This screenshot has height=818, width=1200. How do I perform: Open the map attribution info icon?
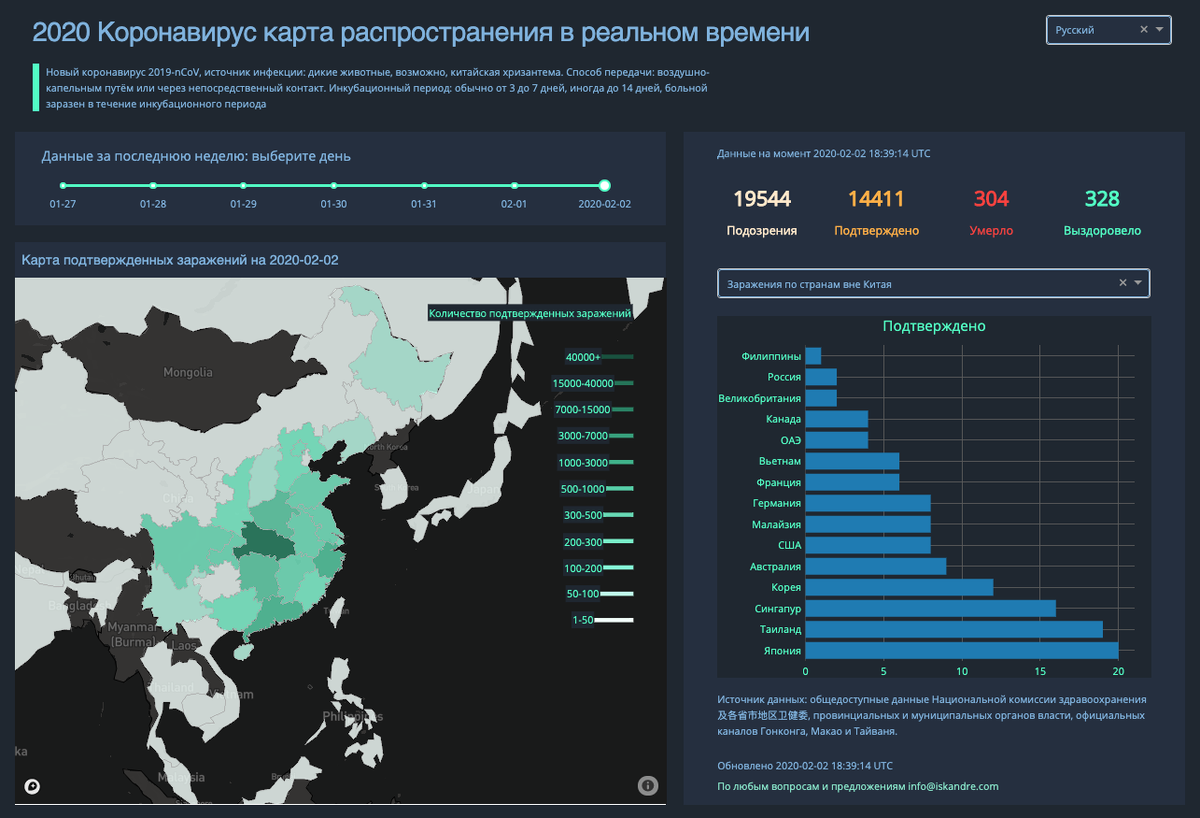coord(648,786)
